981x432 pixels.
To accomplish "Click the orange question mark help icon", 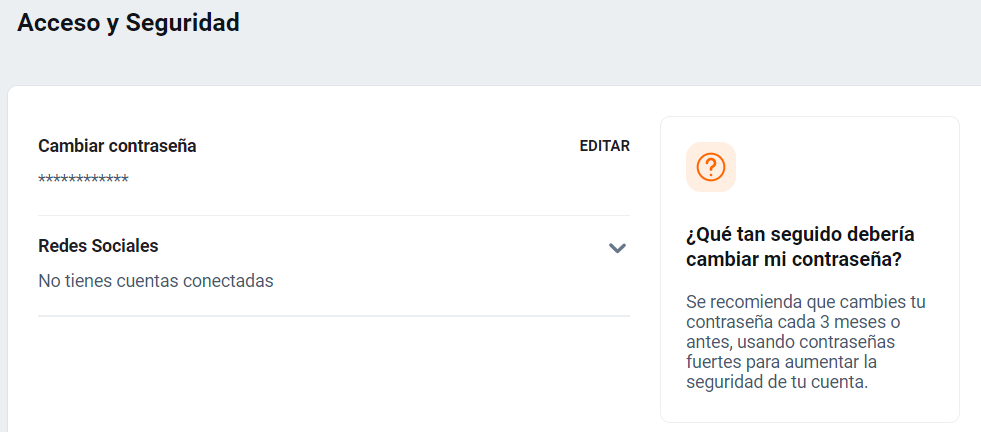I will click(x=711, y=167).
